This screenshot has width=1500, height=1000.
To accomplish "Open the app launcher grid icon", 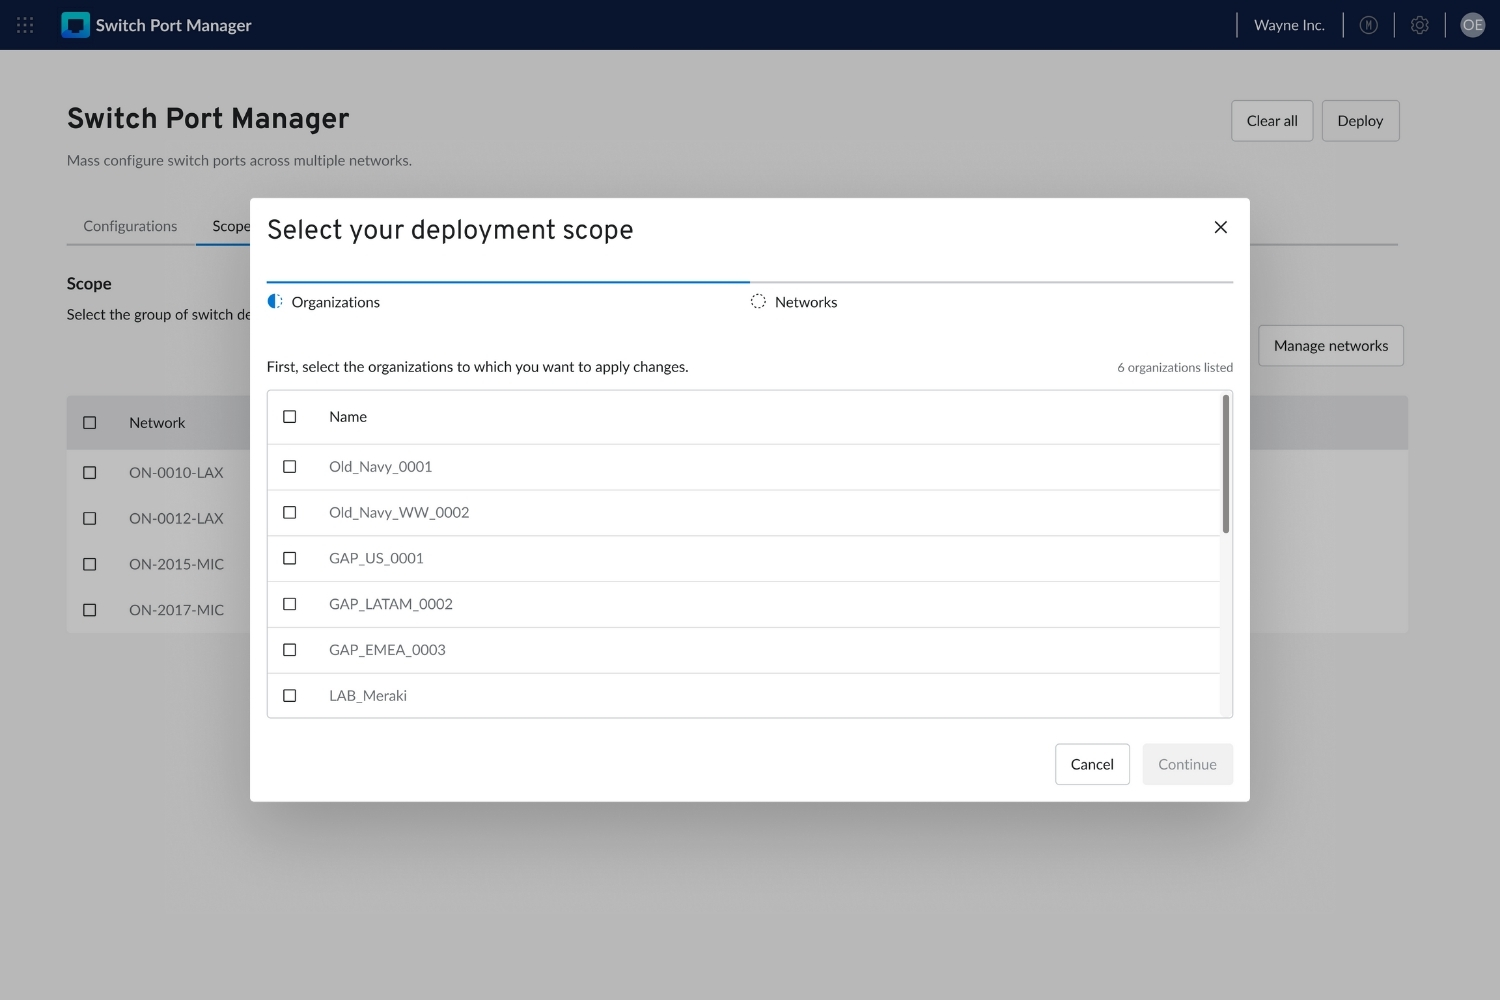I will [25, 25].
